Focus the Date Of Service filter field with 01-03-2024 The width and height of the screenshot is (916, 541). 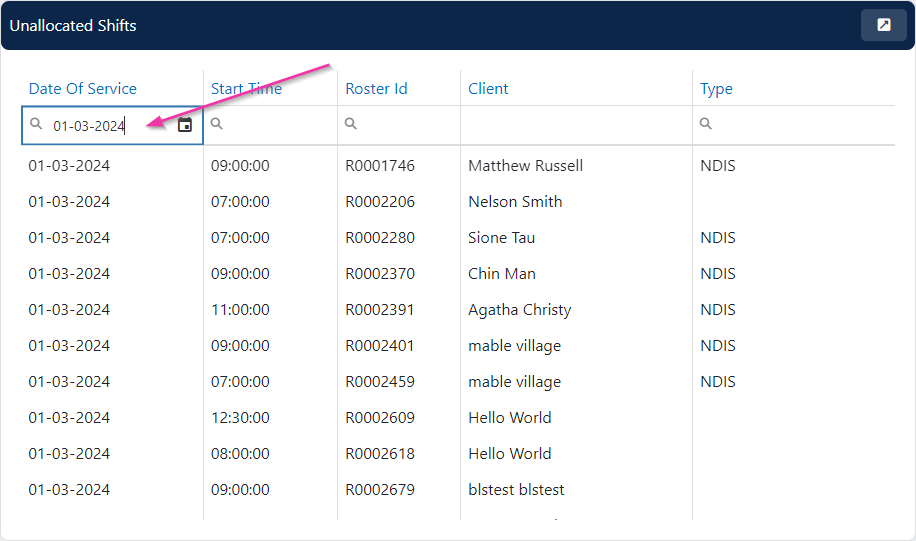pyautogui.click(x=112, y=125)
